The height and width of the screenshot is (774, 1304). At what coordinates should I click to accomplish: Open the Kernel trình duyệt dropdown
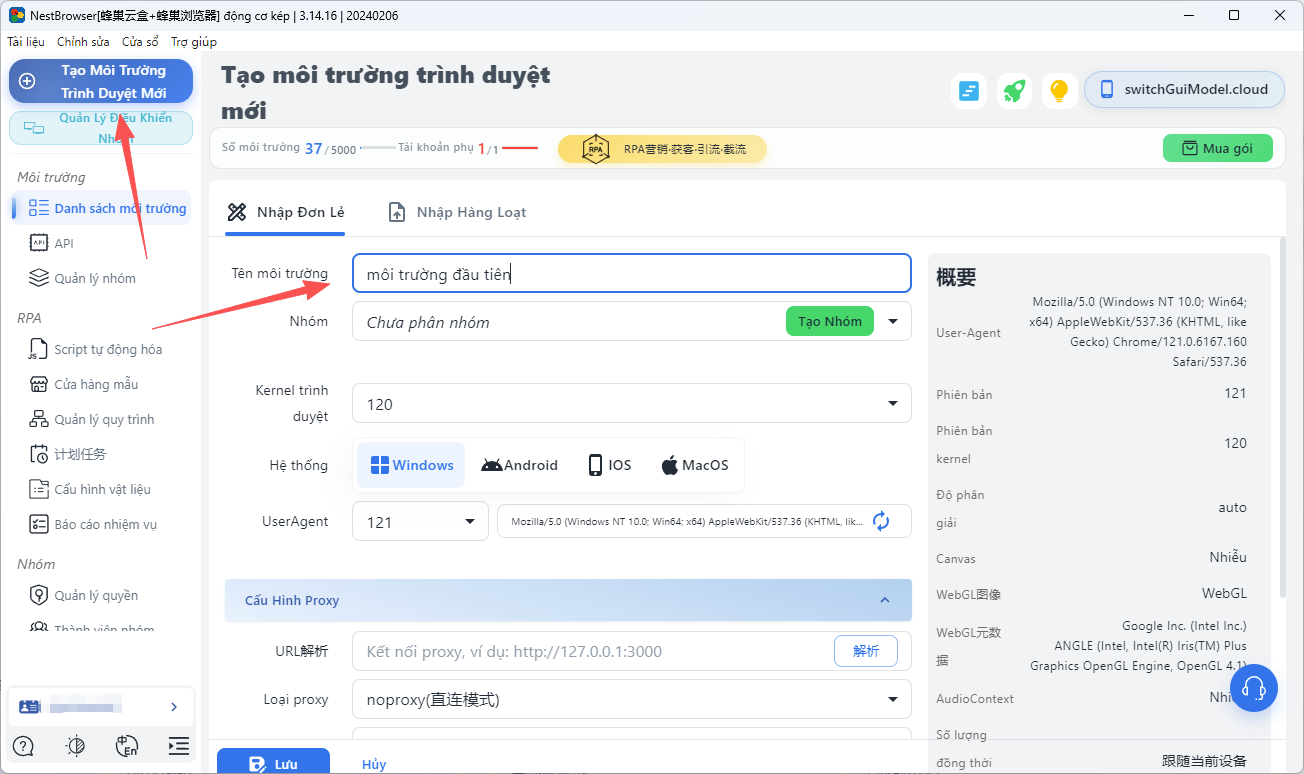pos(630,403)
